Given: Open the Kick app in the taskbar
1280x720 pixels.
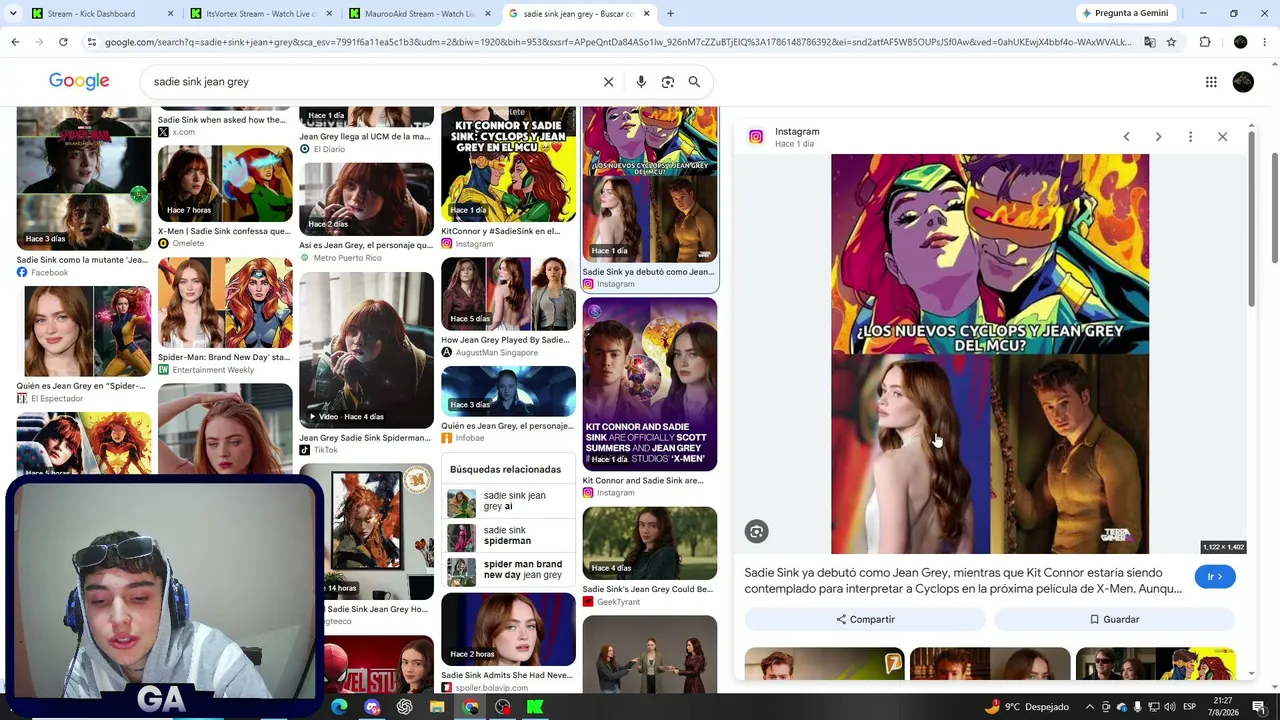Looking at the screenshot, I should click(x=535, y=707).
